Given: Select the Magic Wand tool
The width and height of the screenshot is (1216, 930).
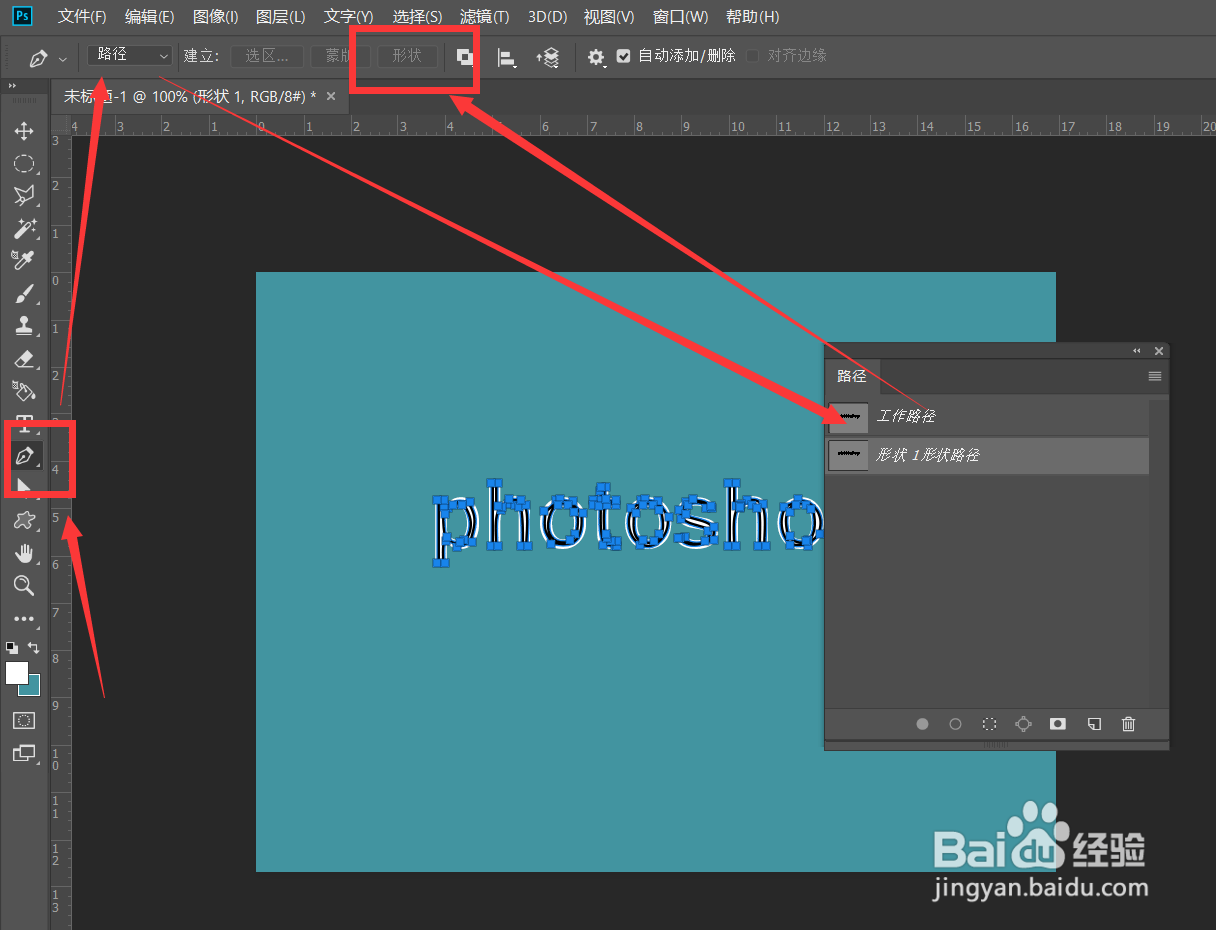Looking at the screenshot, I should 24,229.
